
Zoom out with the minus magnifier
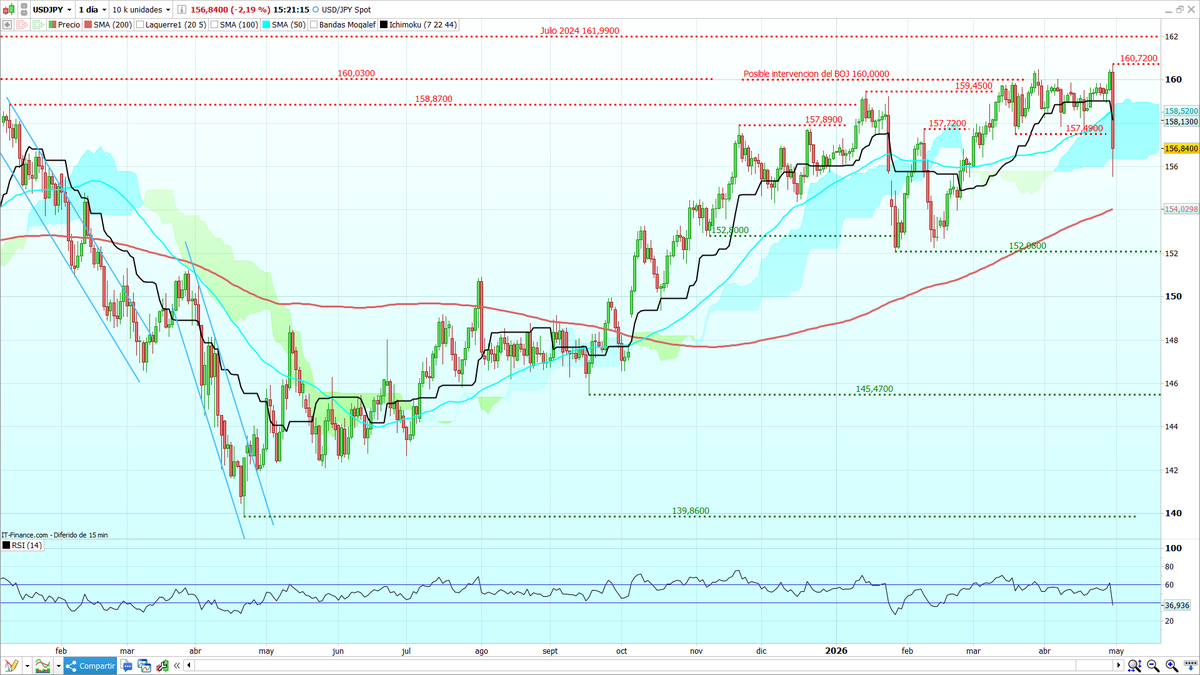click(x=1153, y=666)
